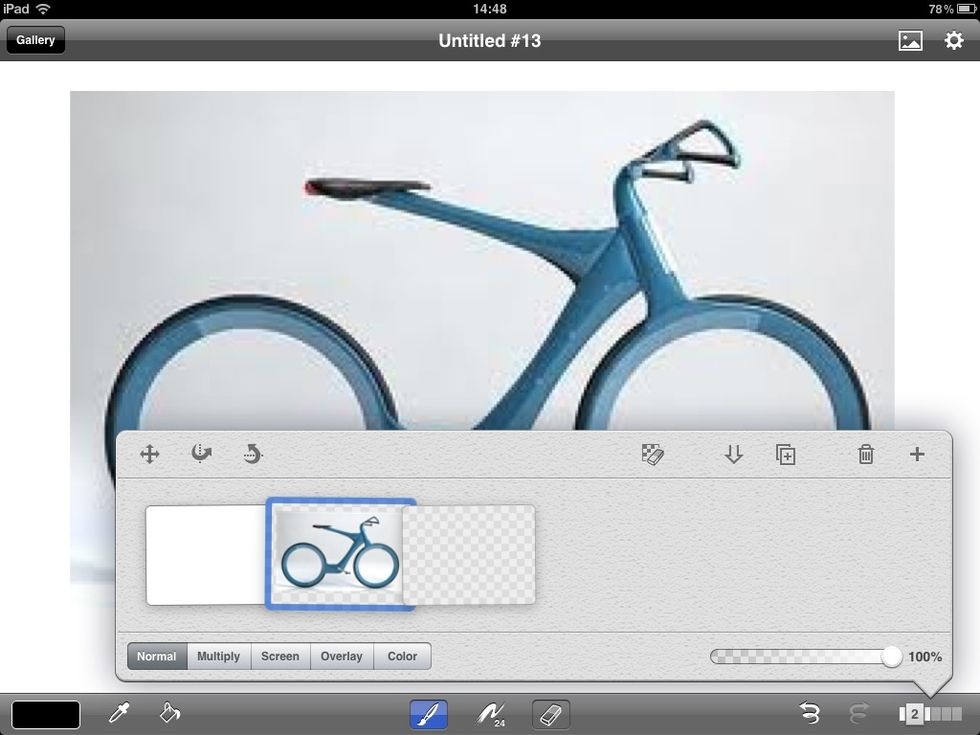Image resolution: width=980 pixels, height=735 pixels.
Task: Switch blend mode to Screen
Action: tap(280, 656)
